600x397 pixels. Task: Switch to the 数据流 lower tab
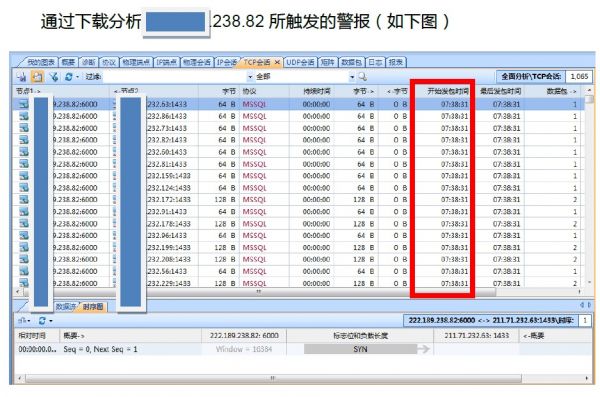[65, 307]
